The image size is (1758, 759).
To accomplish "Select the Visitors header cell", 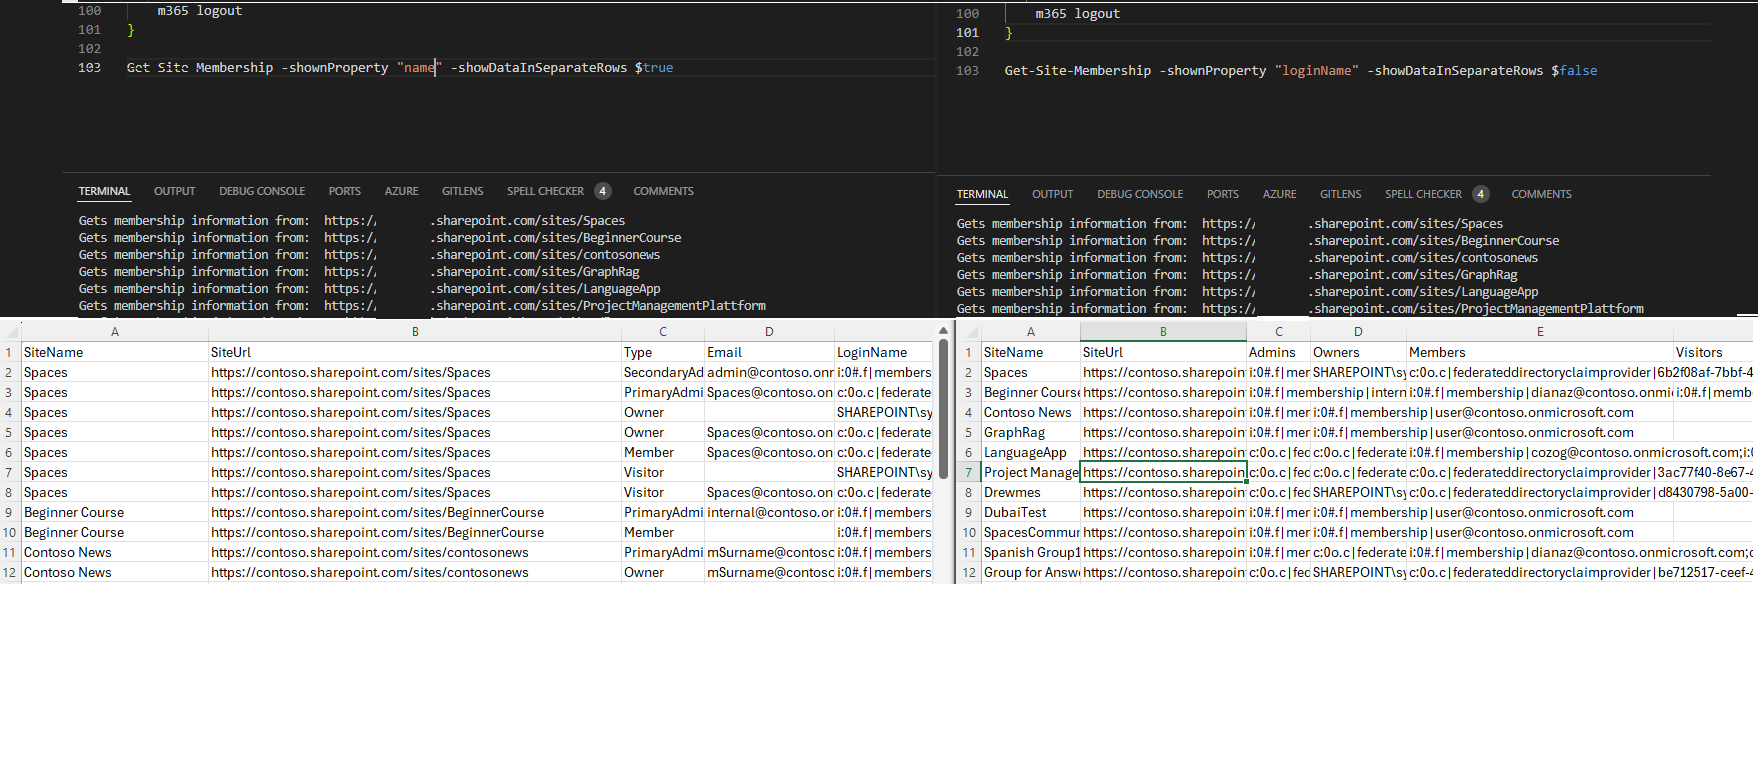I will pos(1713,352).
